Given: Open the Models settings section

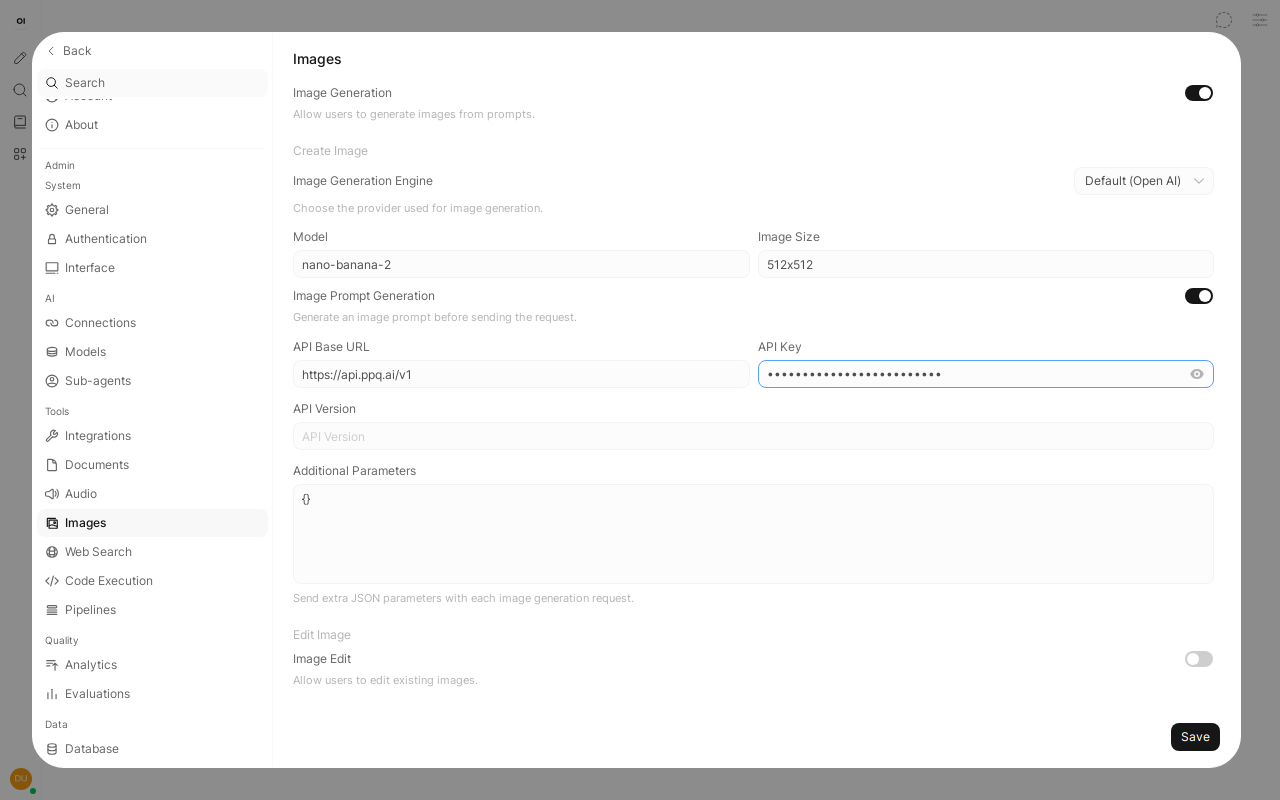Looking at the screenshot, I should (x=152, y=352).
